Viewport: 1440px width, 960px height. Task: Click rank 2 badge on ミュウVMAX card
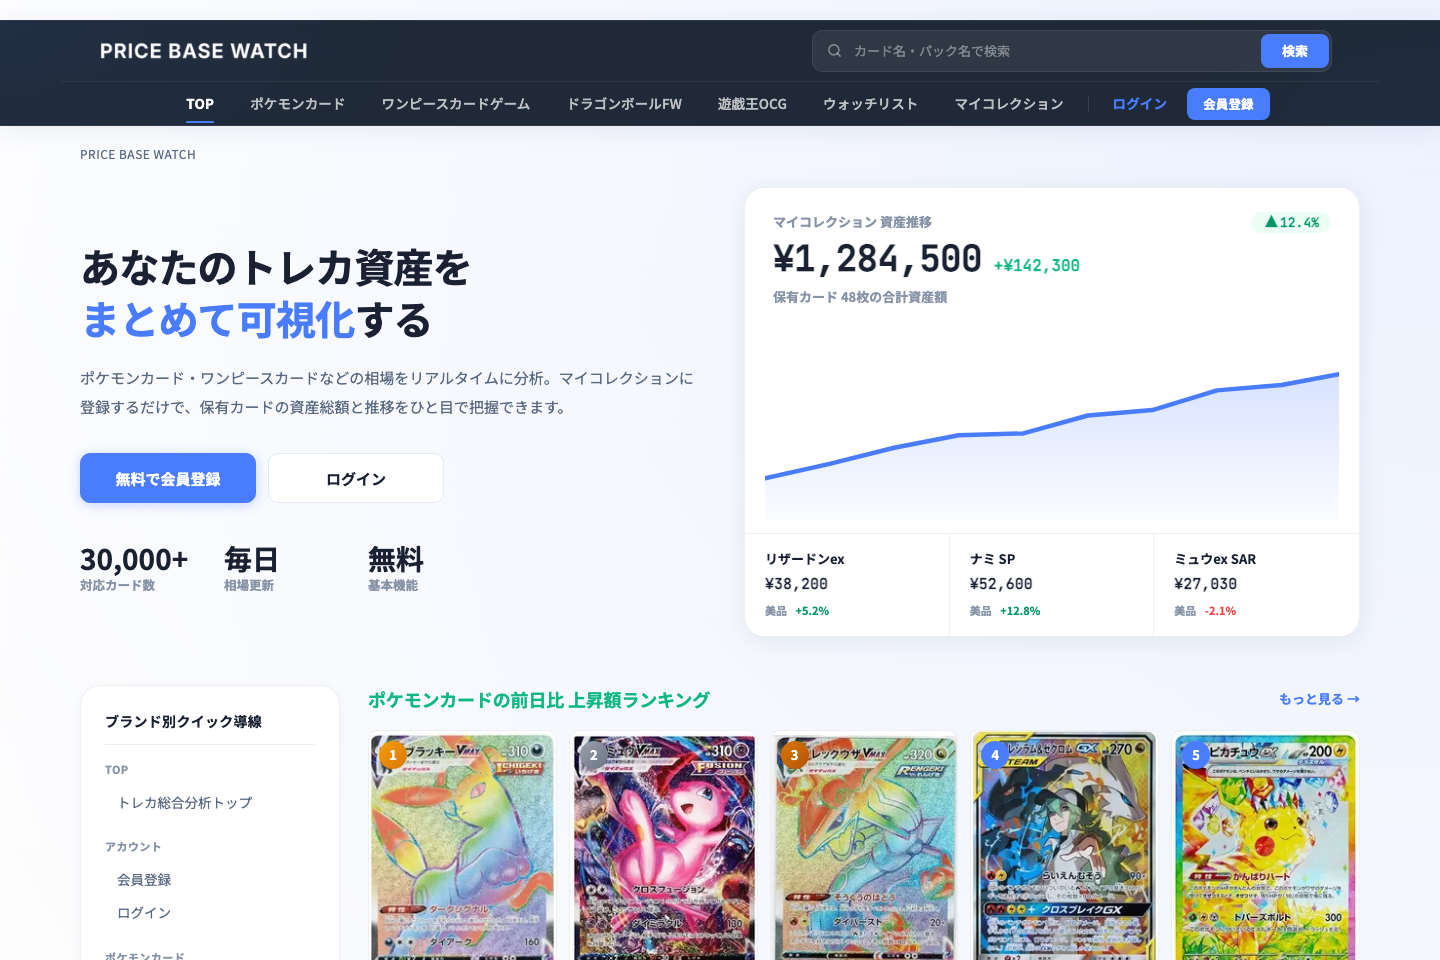point(594,755)
